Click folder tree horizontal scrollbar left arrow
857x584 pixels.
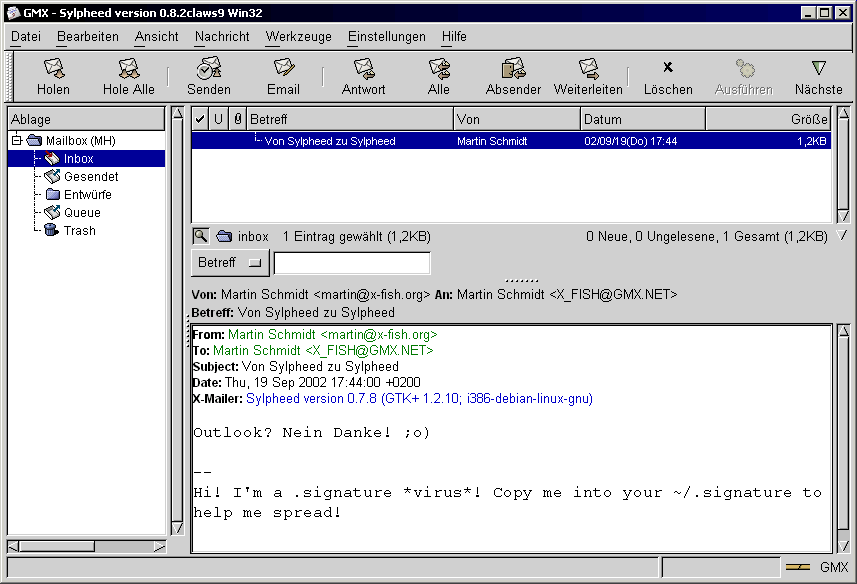point(14,546)
